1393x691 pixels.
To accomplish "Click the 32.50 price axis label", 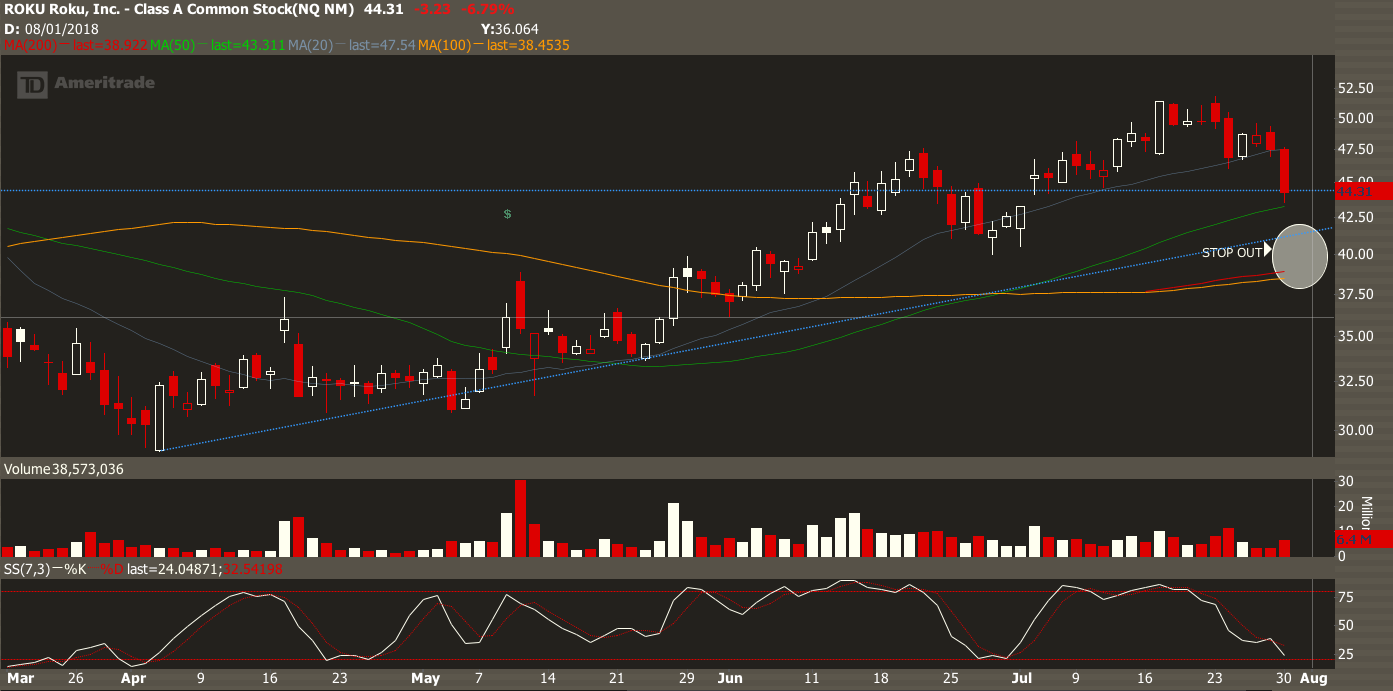I will point(1357,381).
